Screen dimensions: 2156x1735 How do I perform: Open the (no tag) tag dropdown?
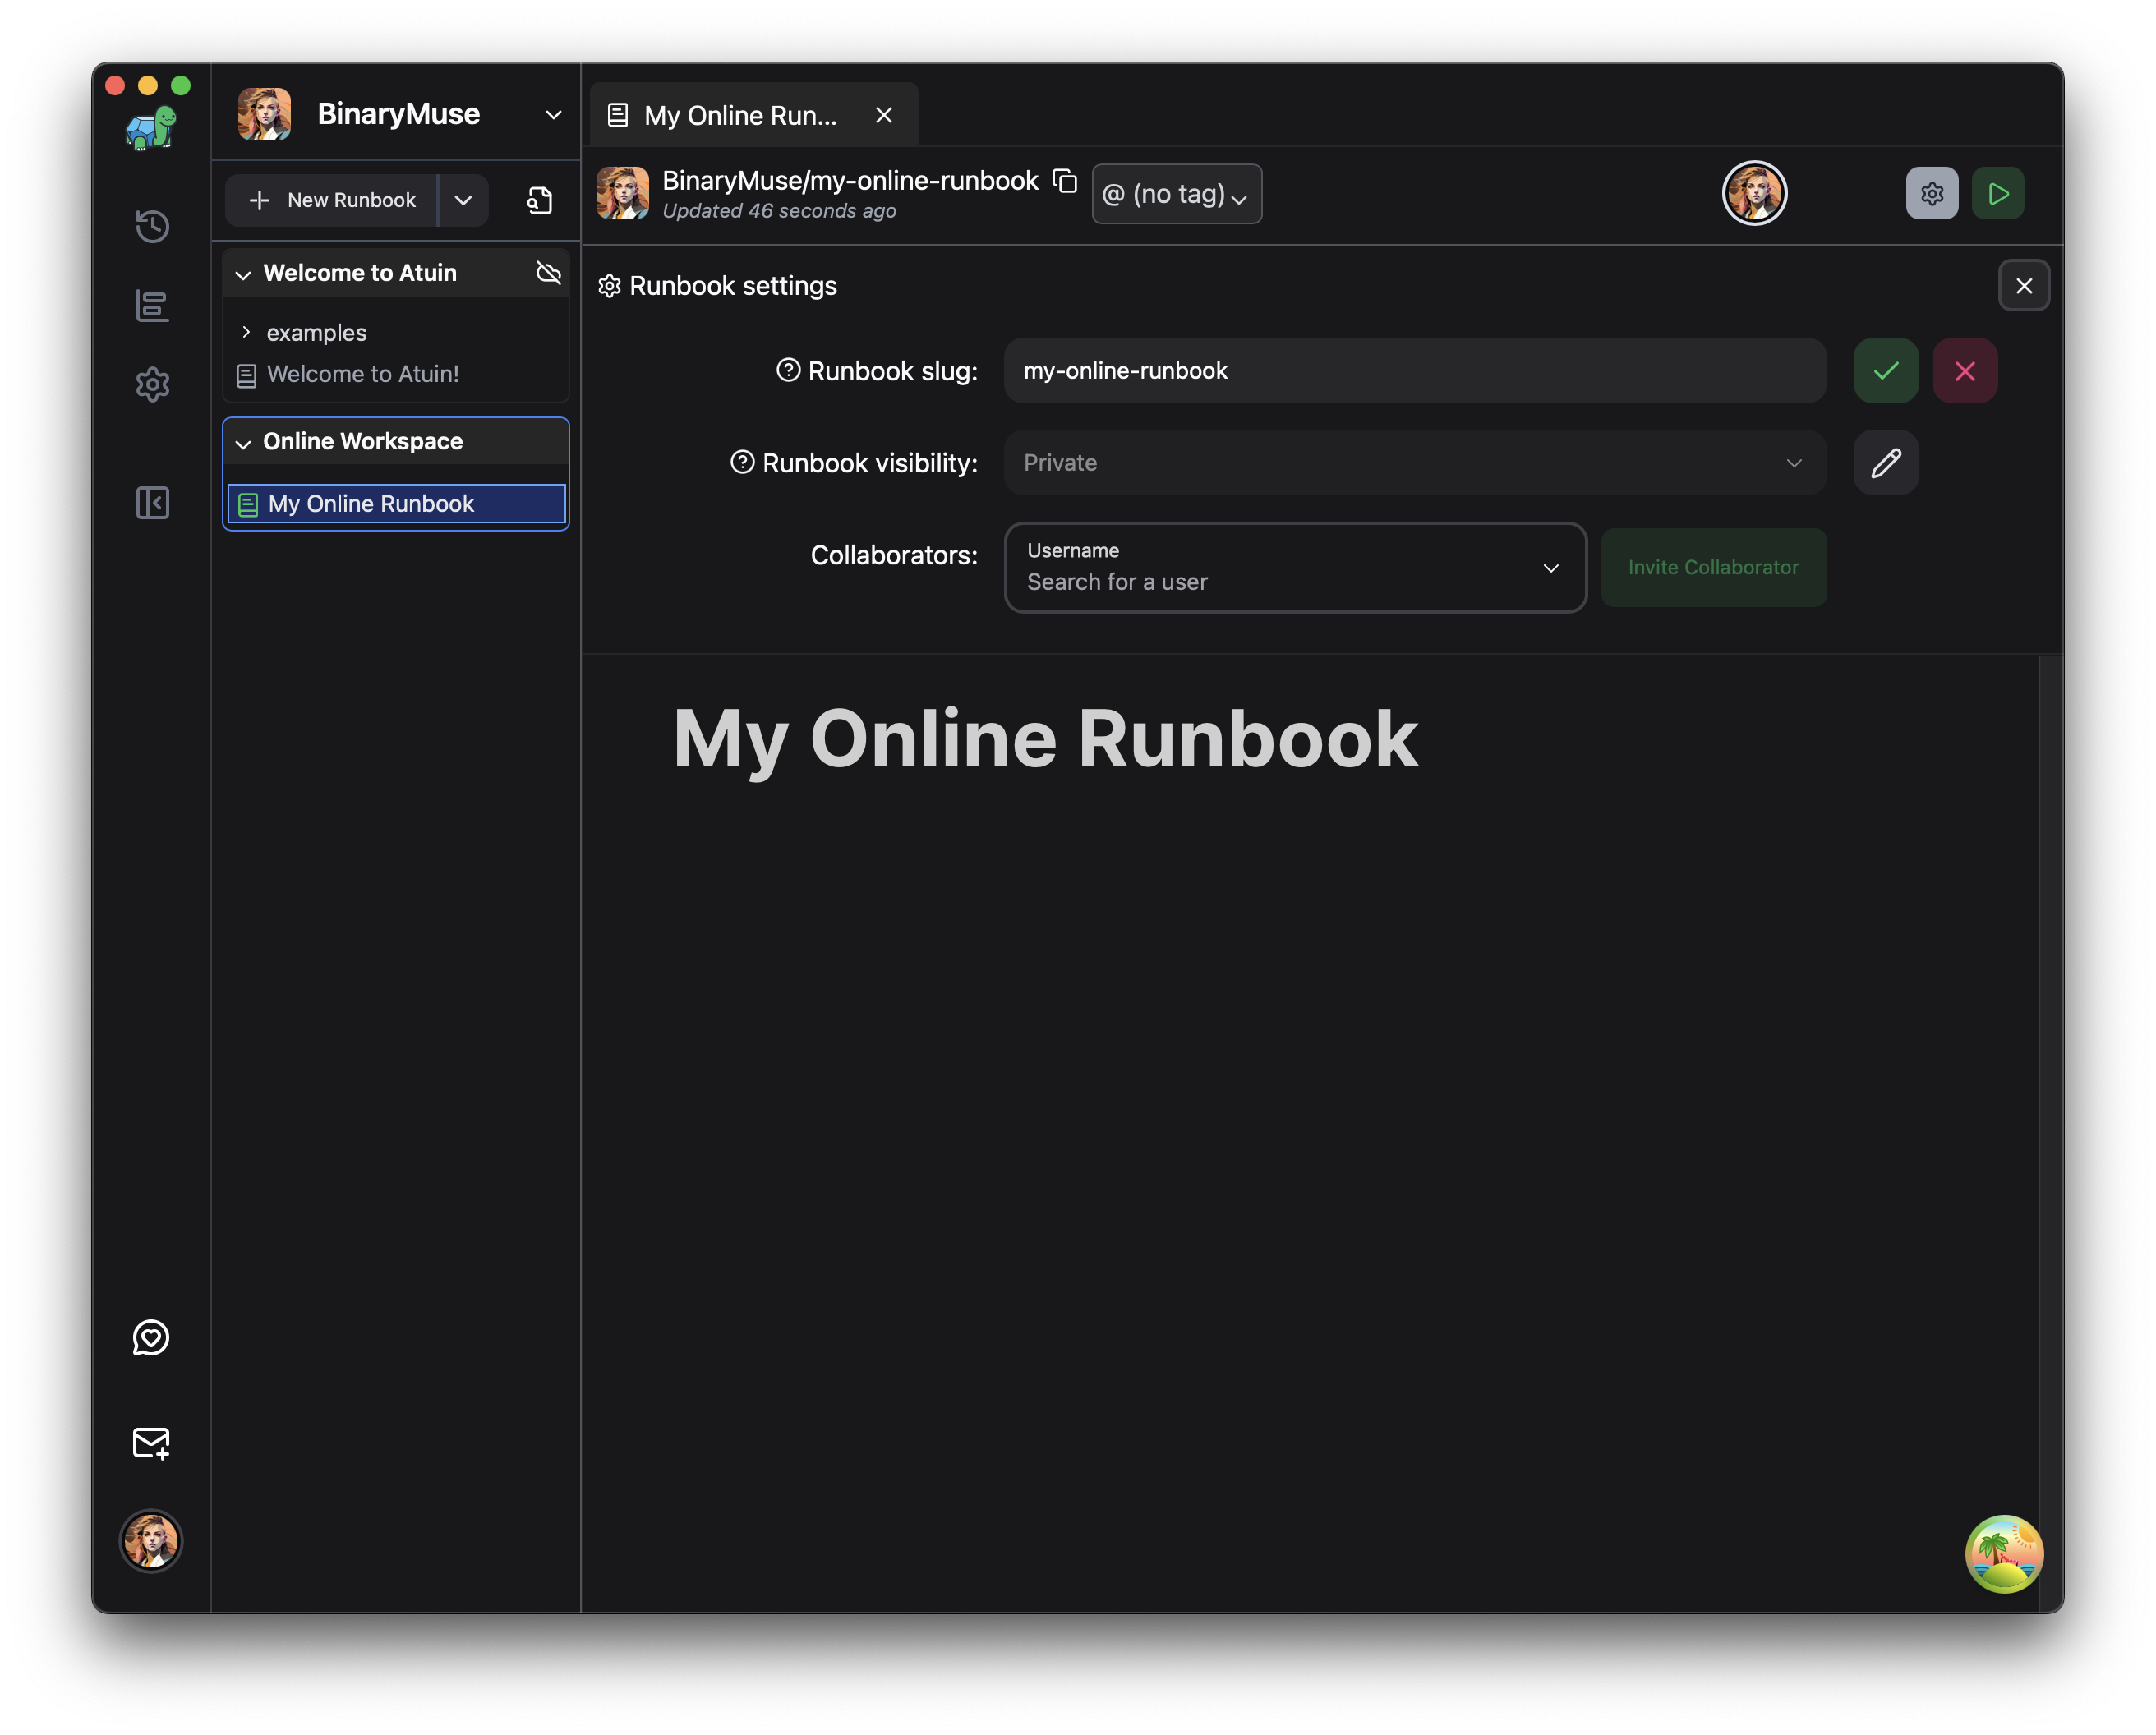click(1176, 194)
